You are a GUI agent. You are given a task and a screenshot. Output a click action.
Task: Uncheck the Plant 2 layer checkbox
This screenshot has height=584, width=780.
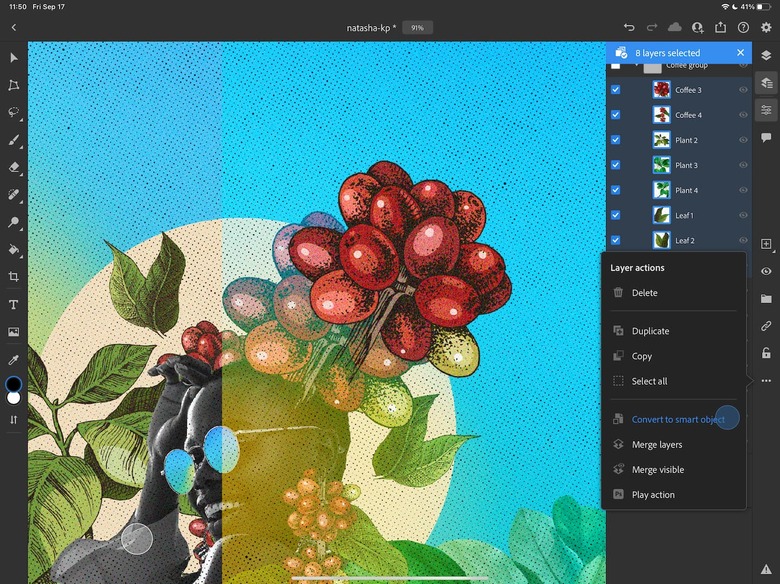coord(615,140)
